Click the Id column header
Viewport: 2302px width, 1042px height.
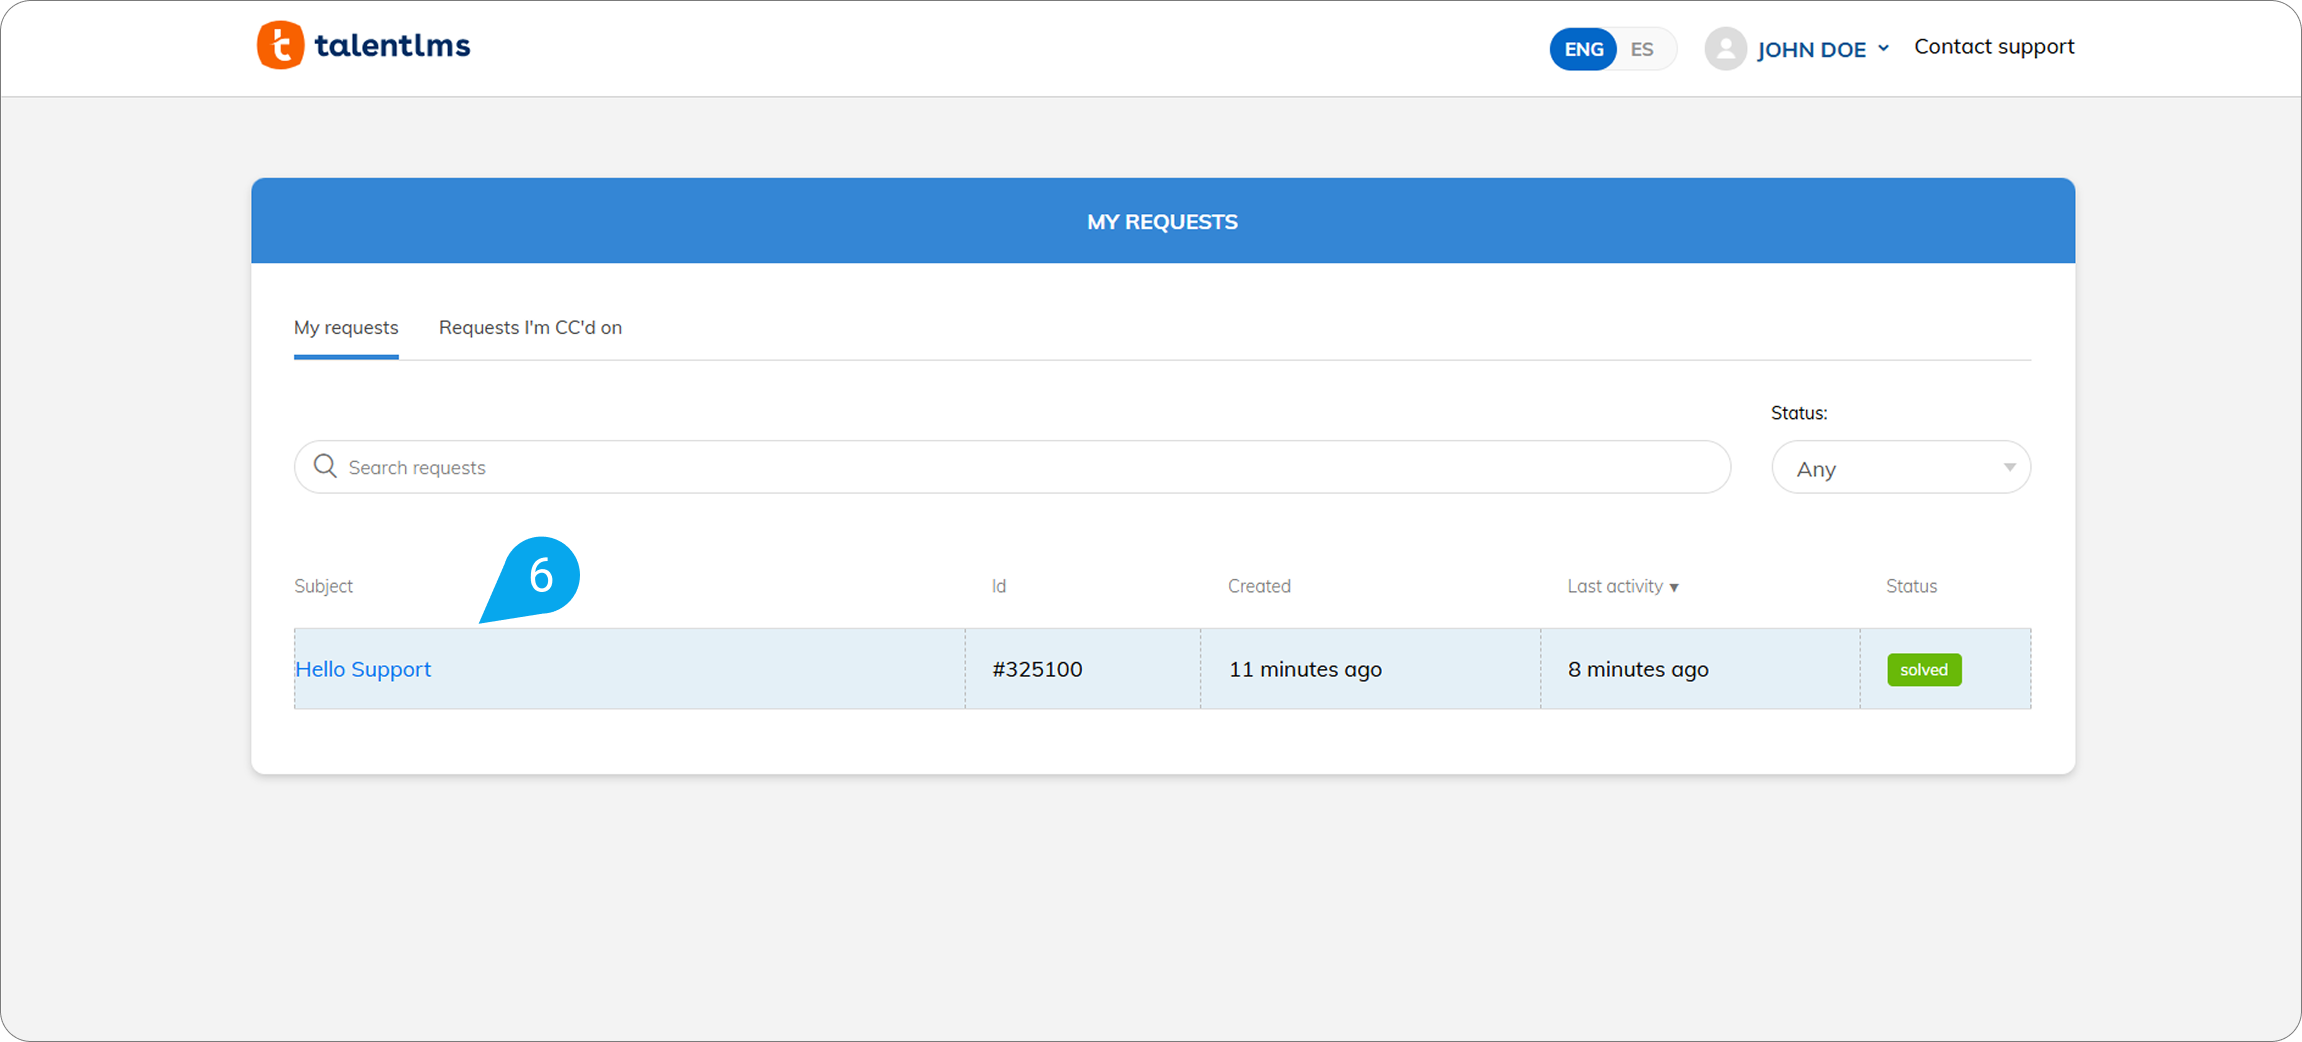[x=998, y=586]
